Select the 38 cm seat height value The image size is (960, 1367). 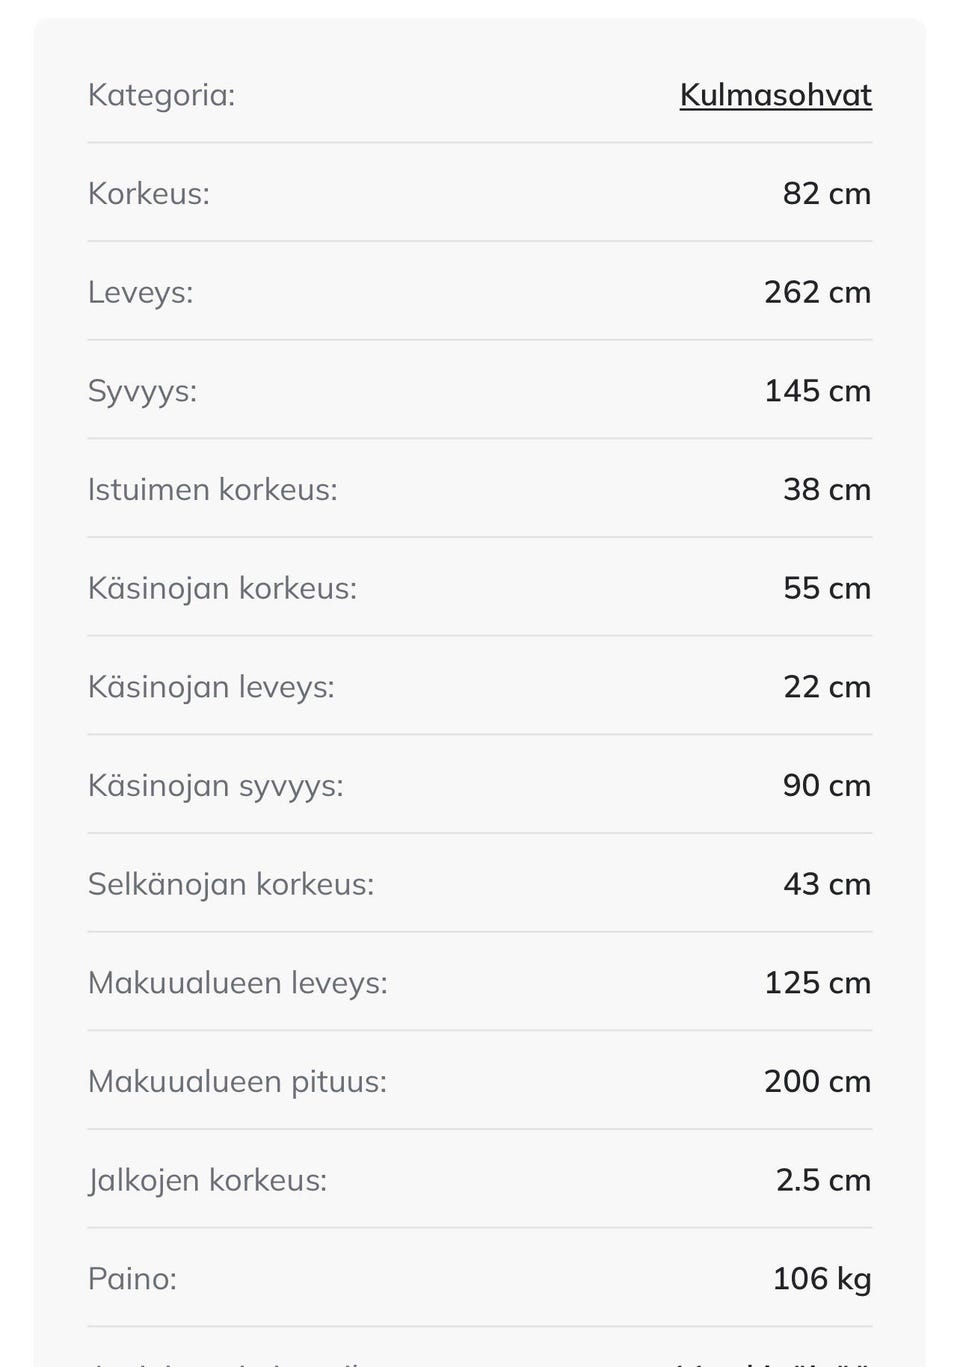click(826, 490)
